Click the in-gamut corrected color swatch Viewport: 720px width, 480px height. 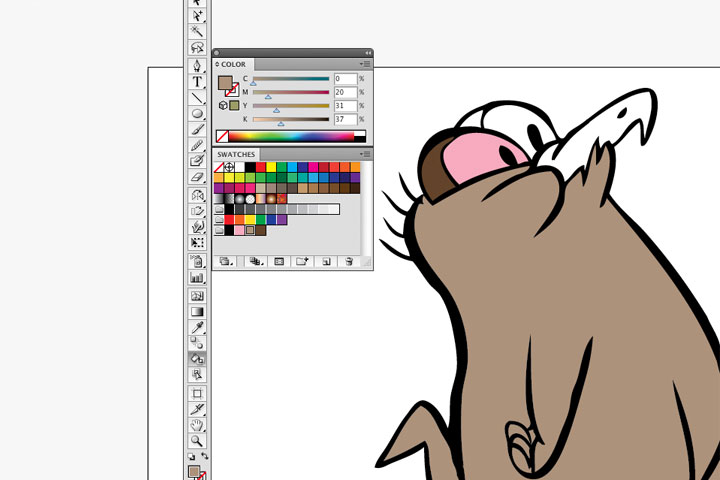tap(234, 106)
